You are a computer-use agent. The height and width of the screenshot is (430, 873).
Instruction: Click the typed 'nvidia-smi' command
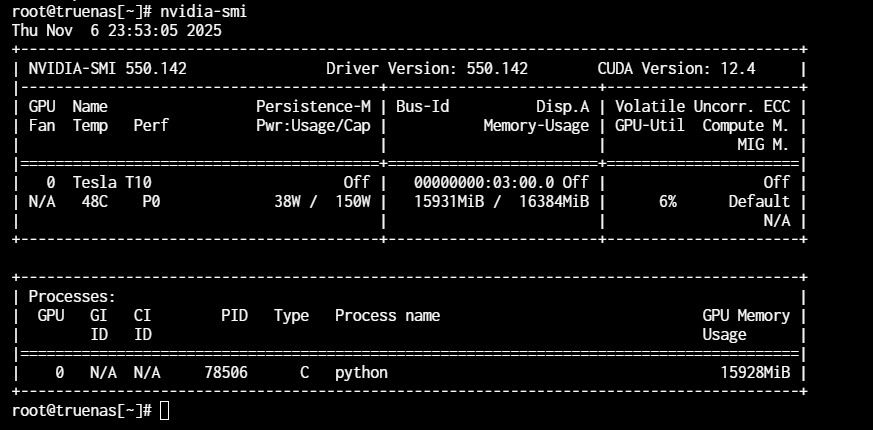tap(203, 11)
